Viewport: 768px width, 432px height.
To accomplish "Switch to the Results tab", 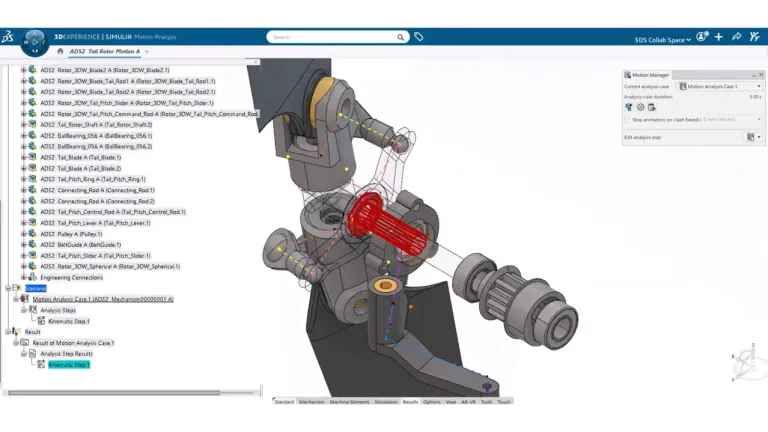I will click(410, 402).
